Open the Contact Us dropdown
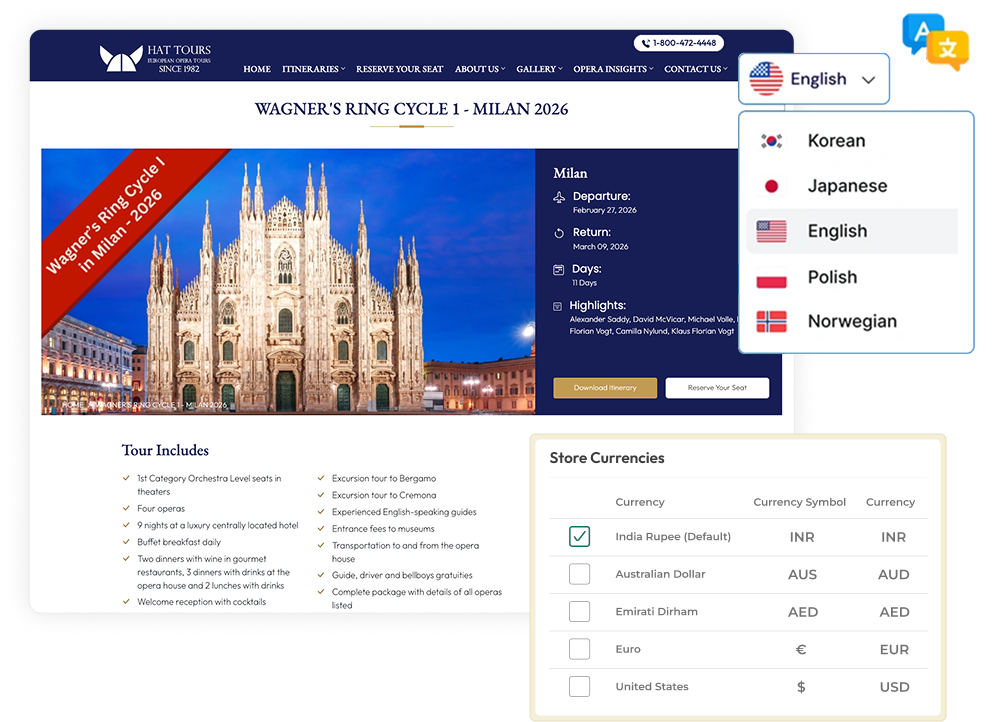 (x=695, y=69)
